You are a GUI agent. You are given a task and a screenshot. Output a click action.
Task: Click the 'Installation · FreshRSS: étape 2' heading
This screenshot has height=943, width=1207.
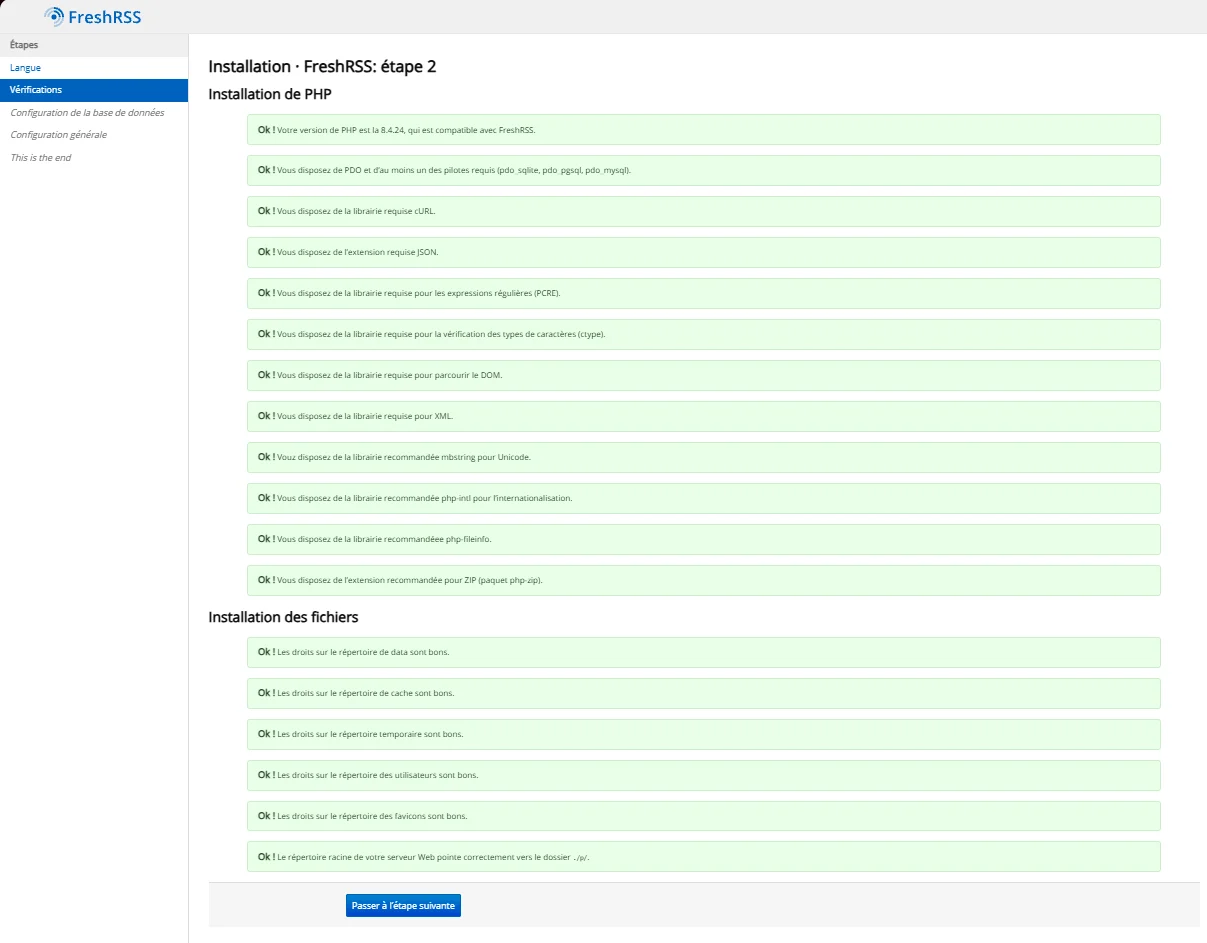tap(322, 67)
